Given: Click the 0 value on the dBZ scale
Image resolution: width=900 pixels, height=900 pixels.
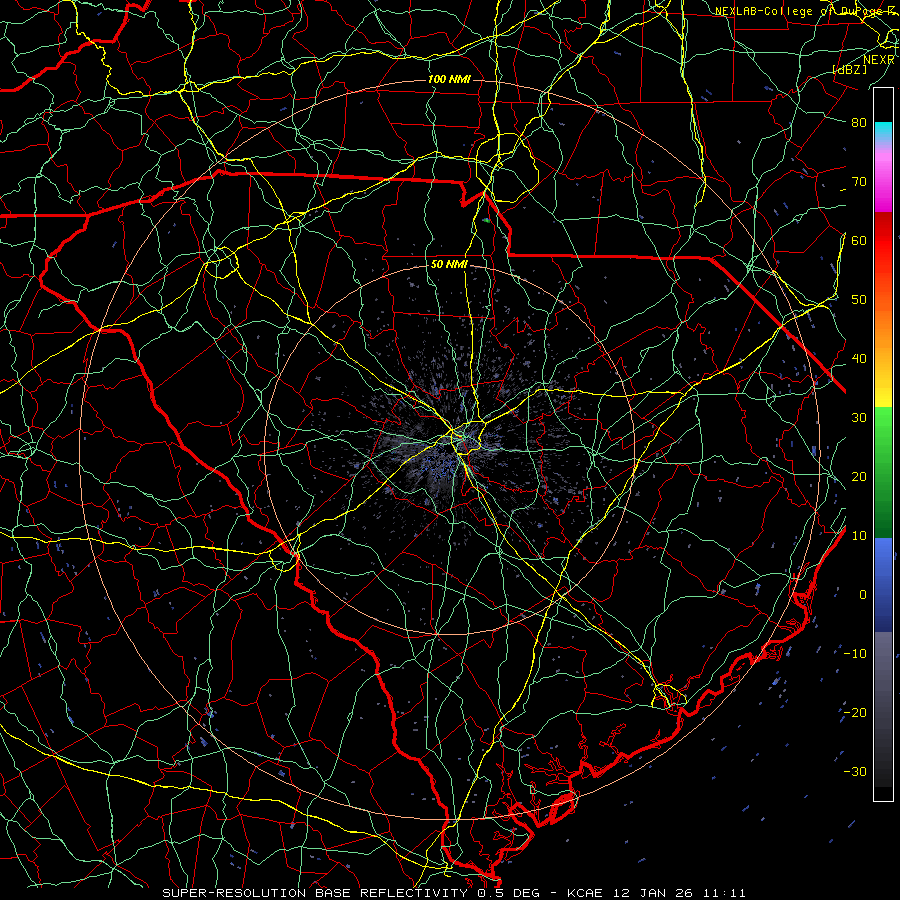Looking at the screenshot, I should click(863, 595).
